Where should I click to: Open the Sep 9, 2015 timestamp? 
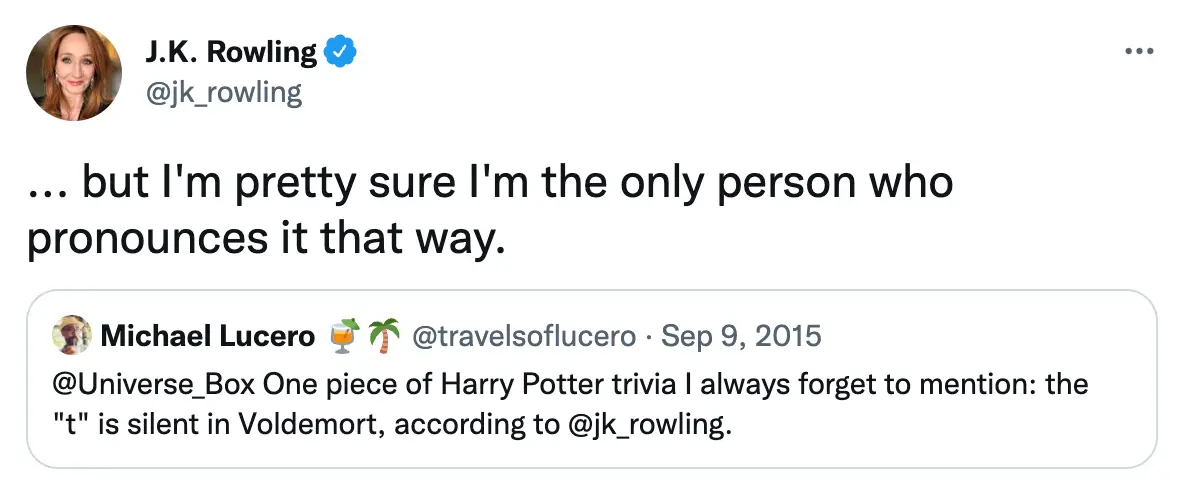click(739, 337)
